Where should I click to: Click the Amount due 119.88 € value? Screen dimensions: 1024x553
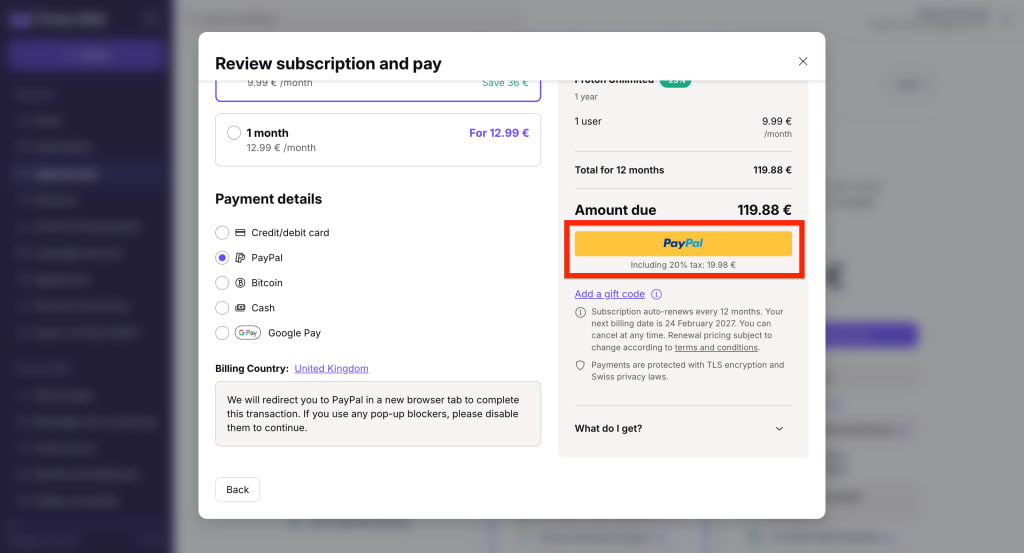click(764, 210)
